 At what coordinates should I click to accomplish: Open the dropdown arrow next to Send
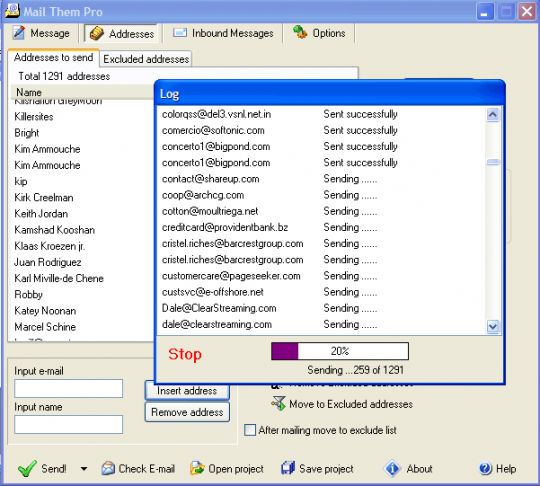coord(84,468)
